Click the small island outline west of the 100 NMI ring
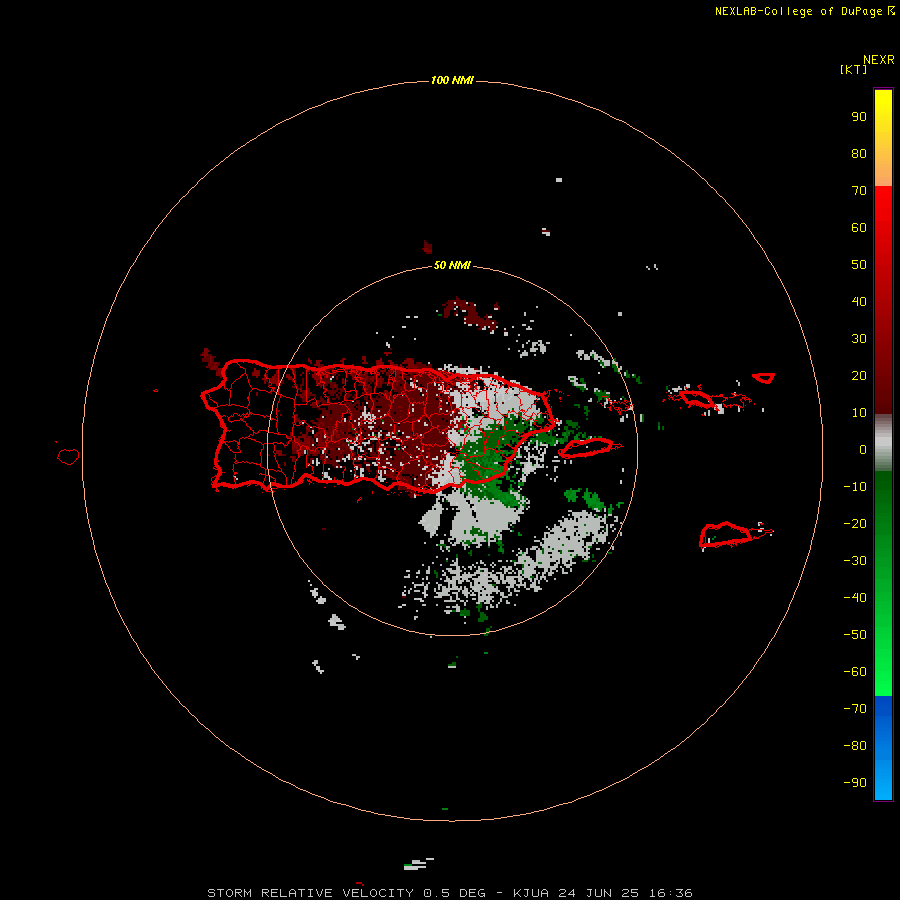 (x=68, y=456)
